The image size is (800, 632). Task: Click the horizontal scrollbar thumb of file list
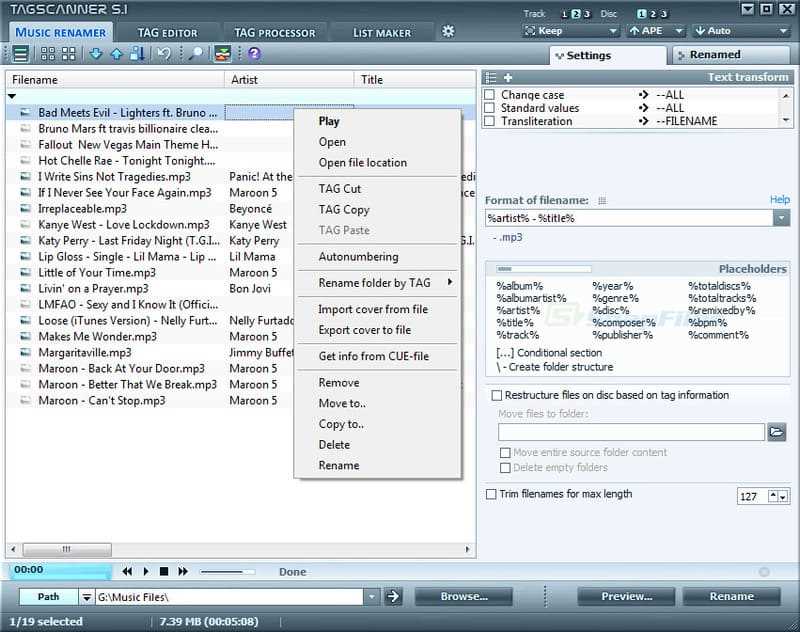coord(67,549)
